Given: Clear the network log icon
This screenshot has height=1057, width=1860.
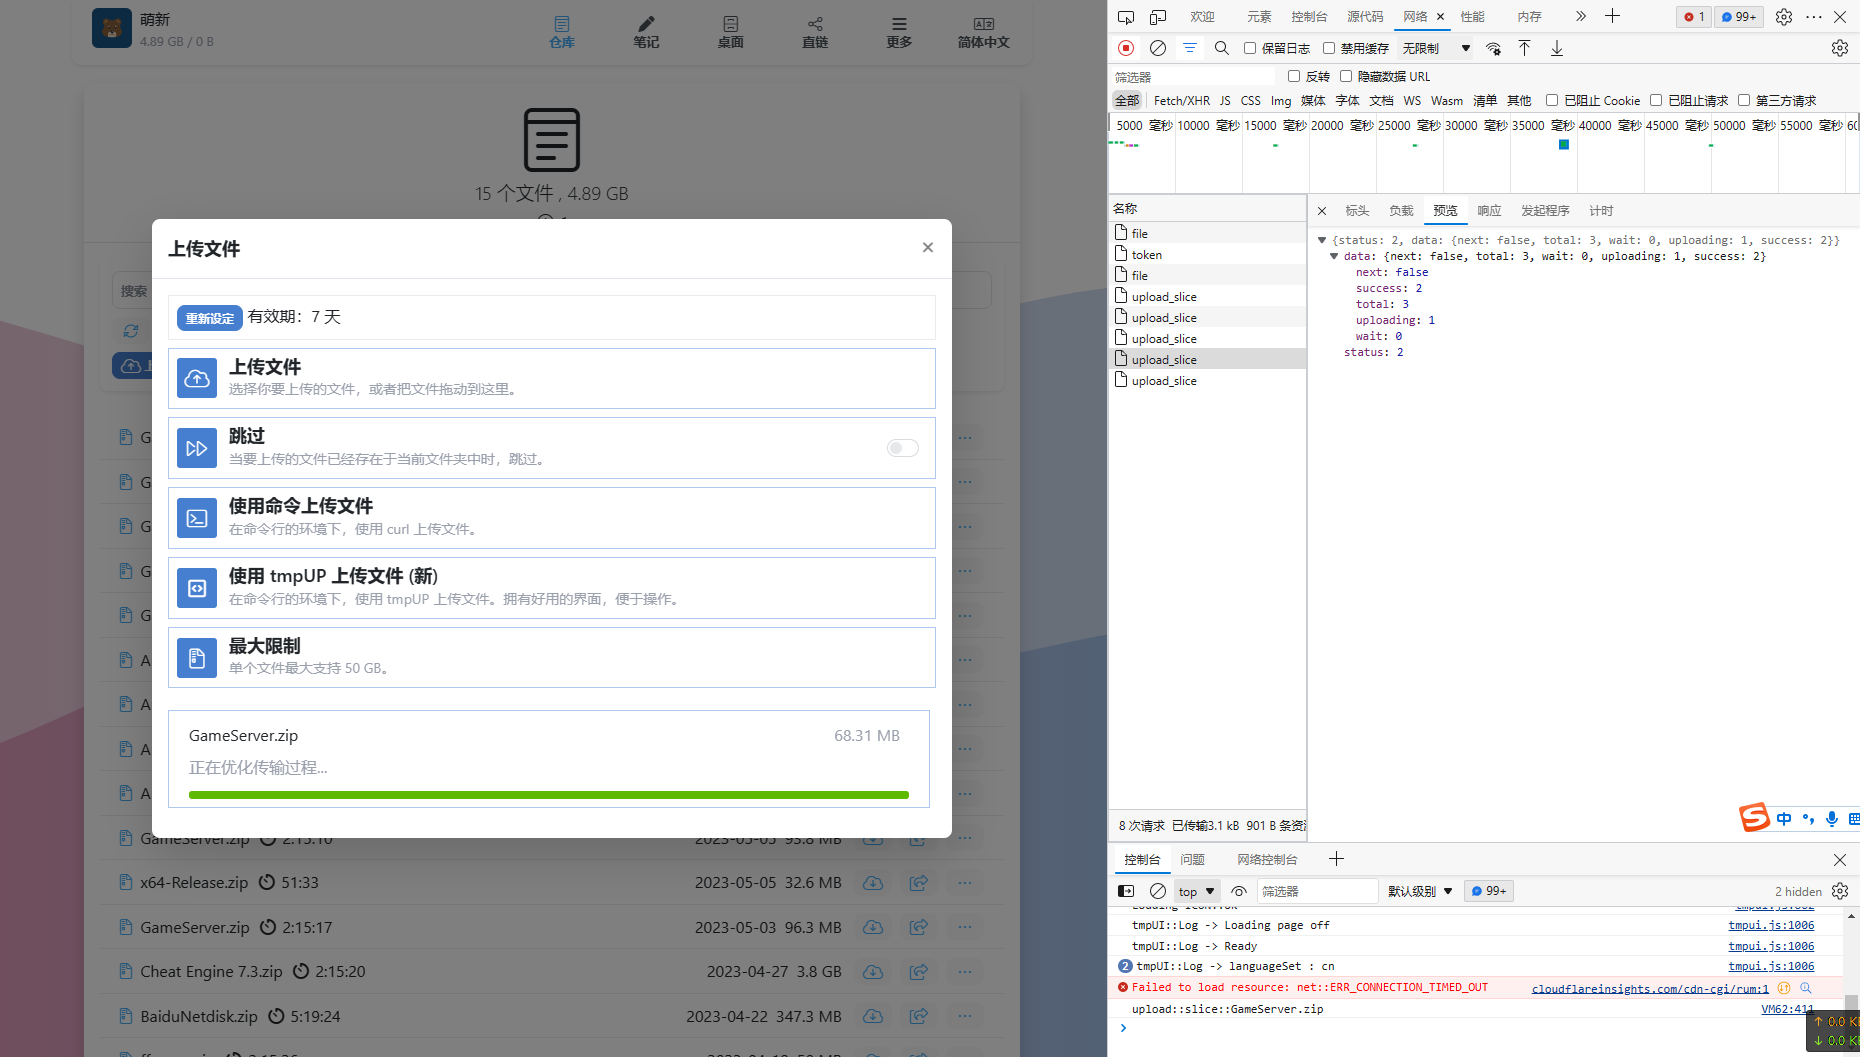Looking at the screenshot, I should click(x=1158, y=48).
